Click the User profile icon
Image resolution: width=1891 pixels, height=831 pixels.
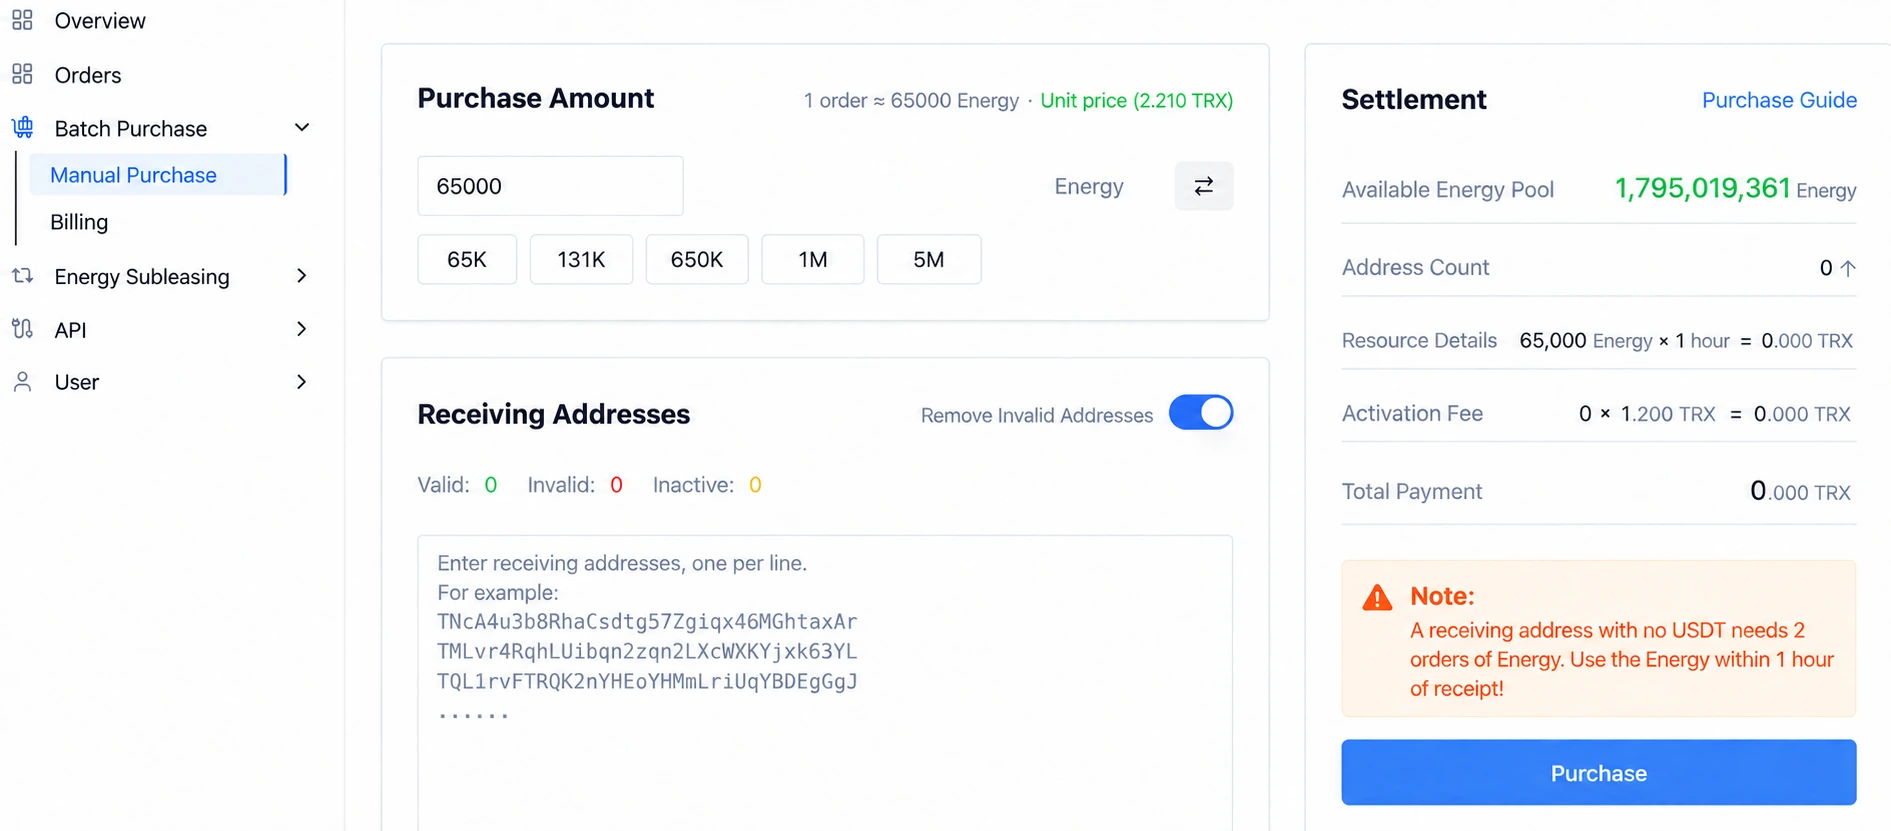(x=22, y=381)
